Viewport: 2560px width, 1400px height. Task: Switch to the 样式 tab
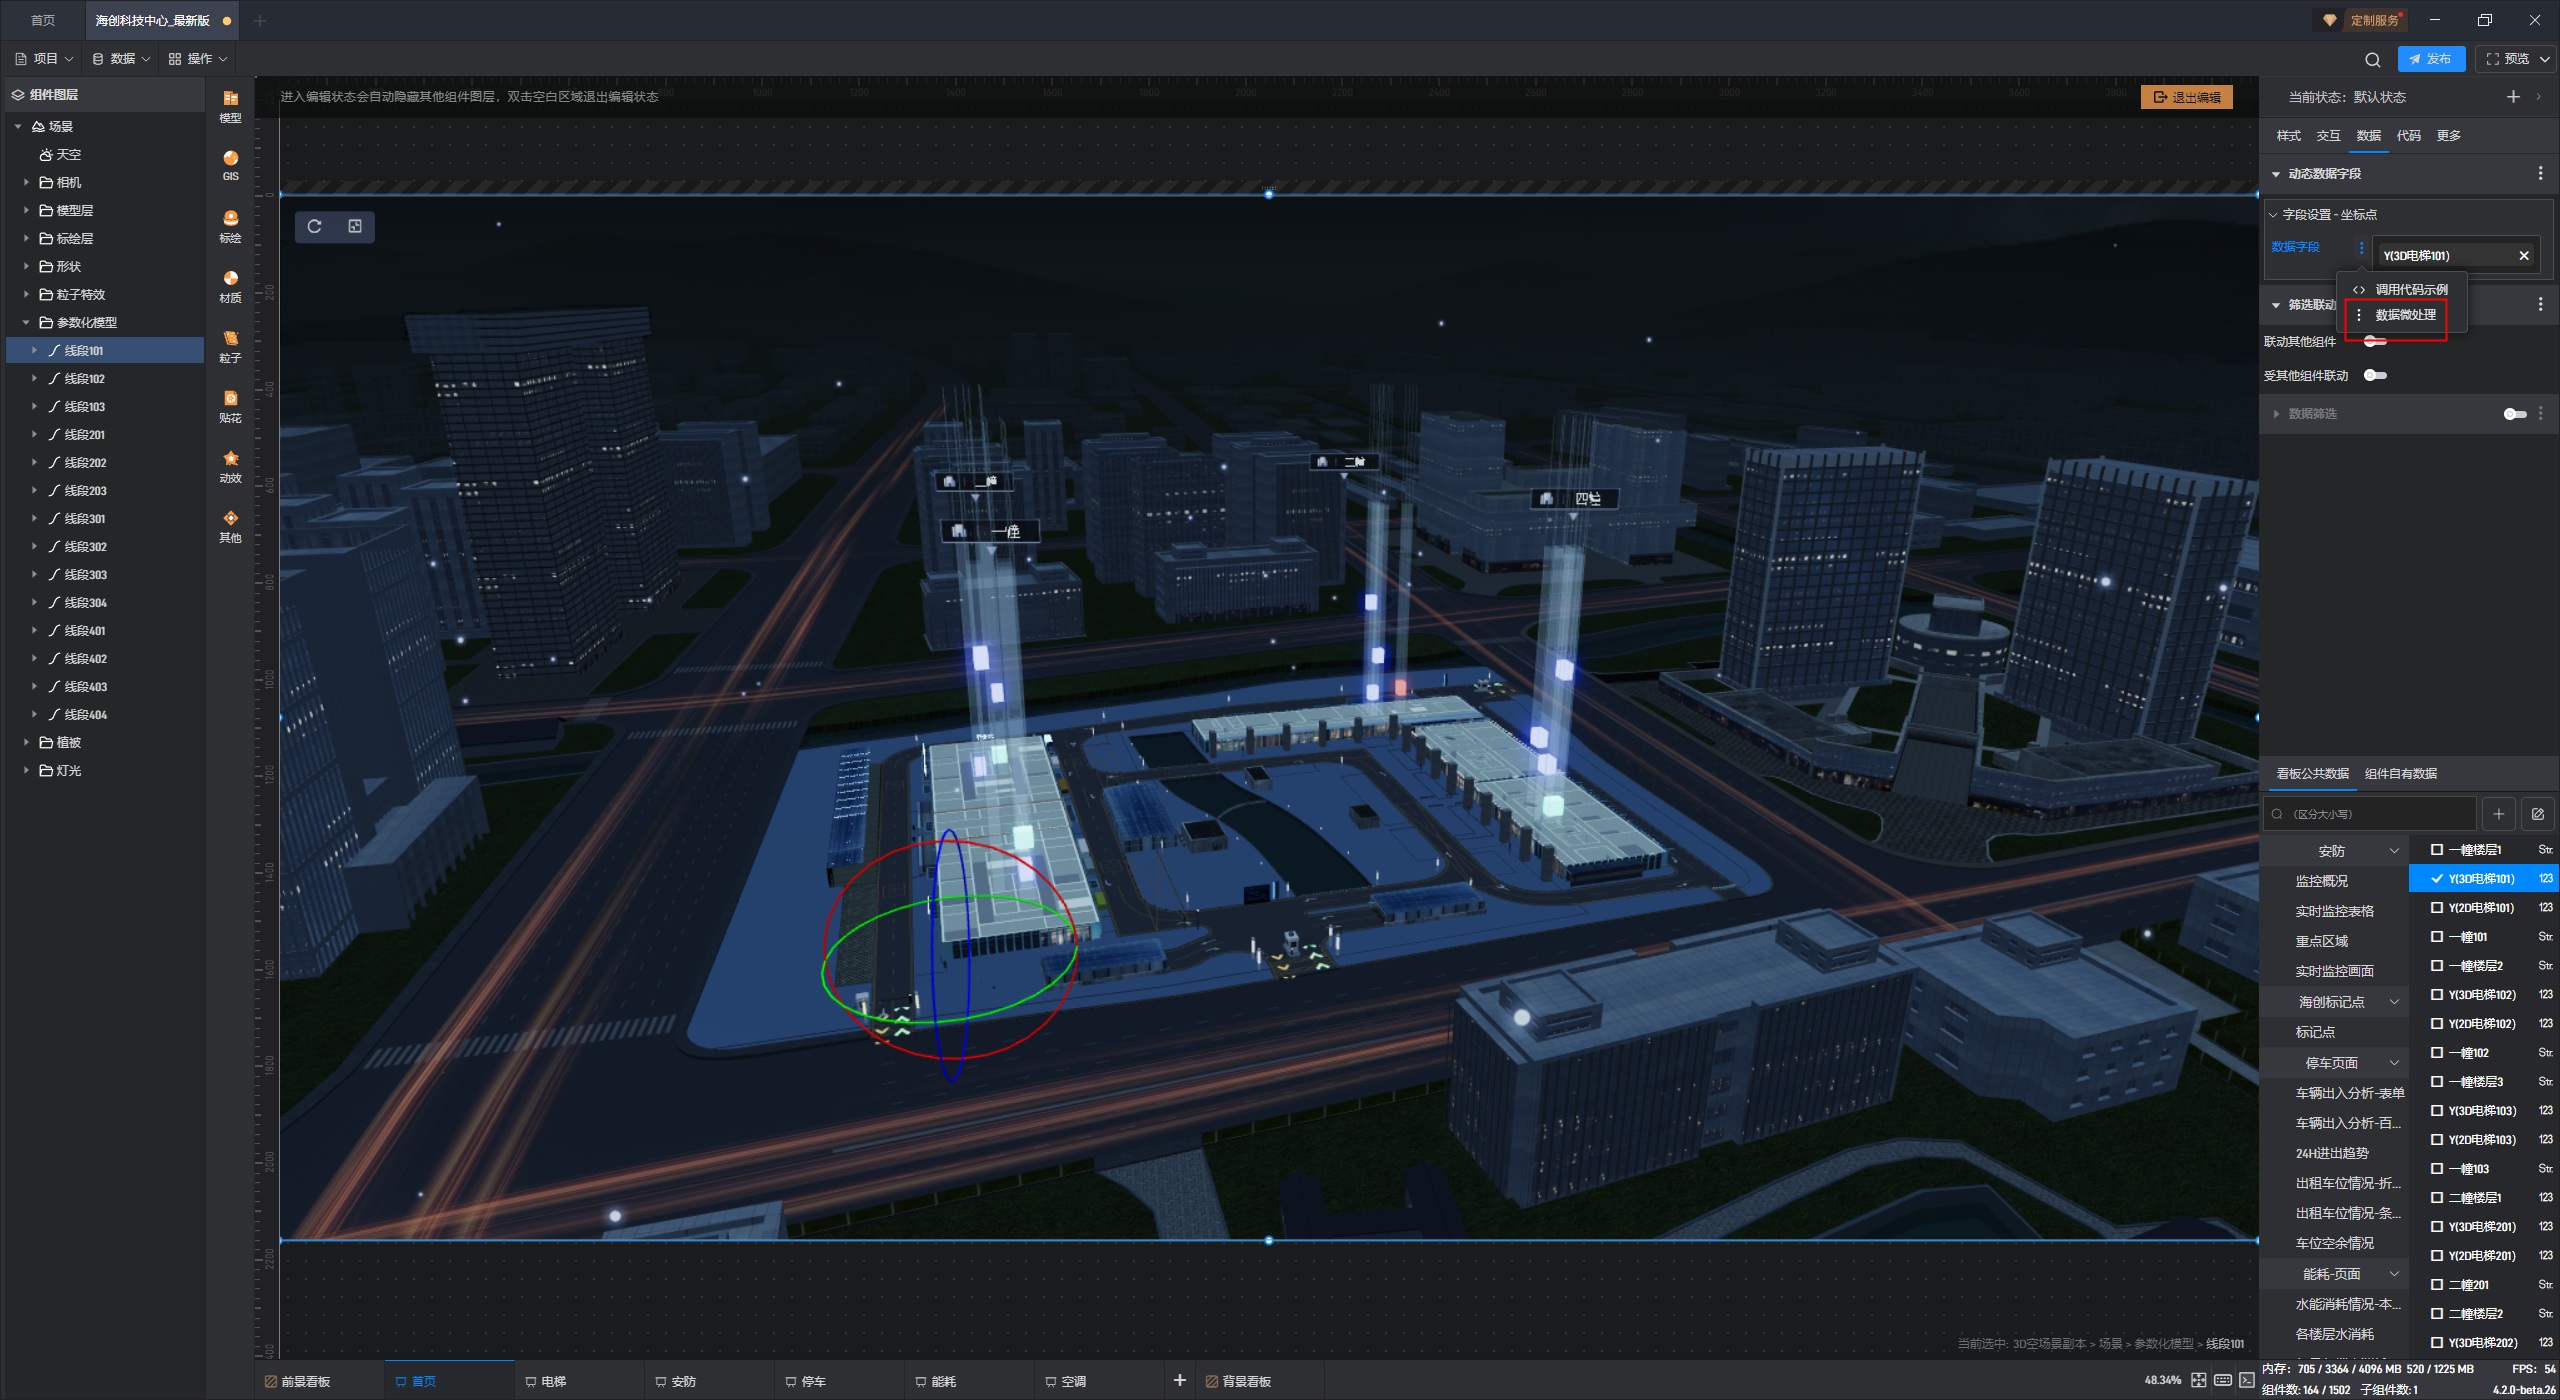click(2288, 136)
